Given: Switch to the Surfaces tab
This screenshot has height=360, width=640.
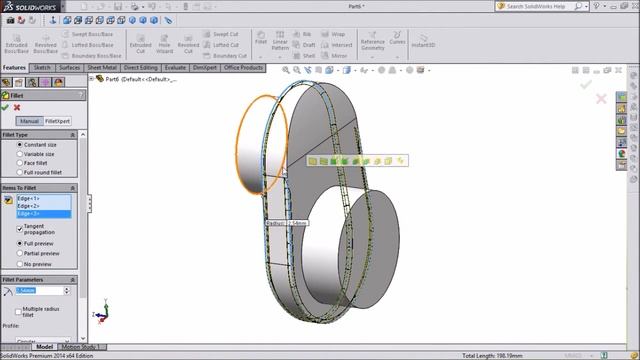Looking at the screenshot, I should point(69,68).
